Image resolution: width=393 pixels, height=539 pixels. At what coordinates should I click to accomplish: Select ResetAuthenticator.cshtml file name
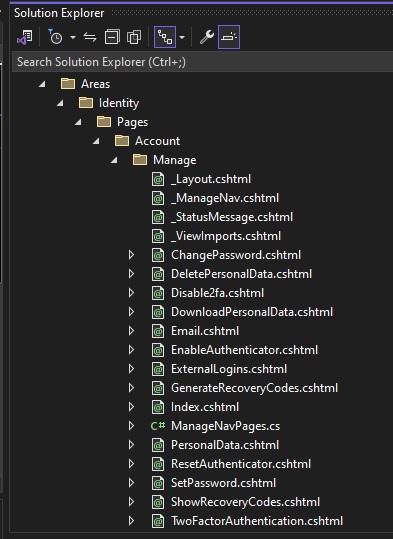[241, 464]
